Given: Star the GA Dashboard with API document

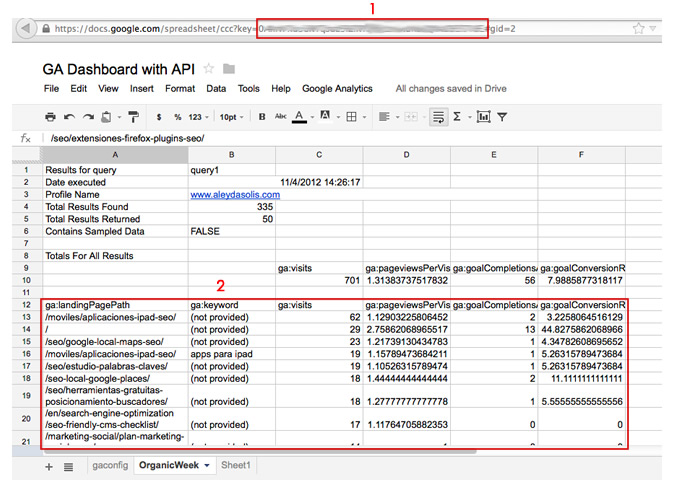Looking at the screenshot, I should point(209,68).
